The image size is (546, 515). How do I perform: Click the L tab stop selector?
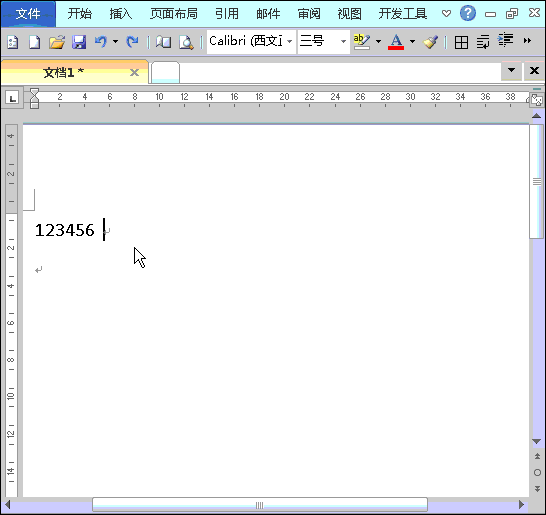[12, 98]
